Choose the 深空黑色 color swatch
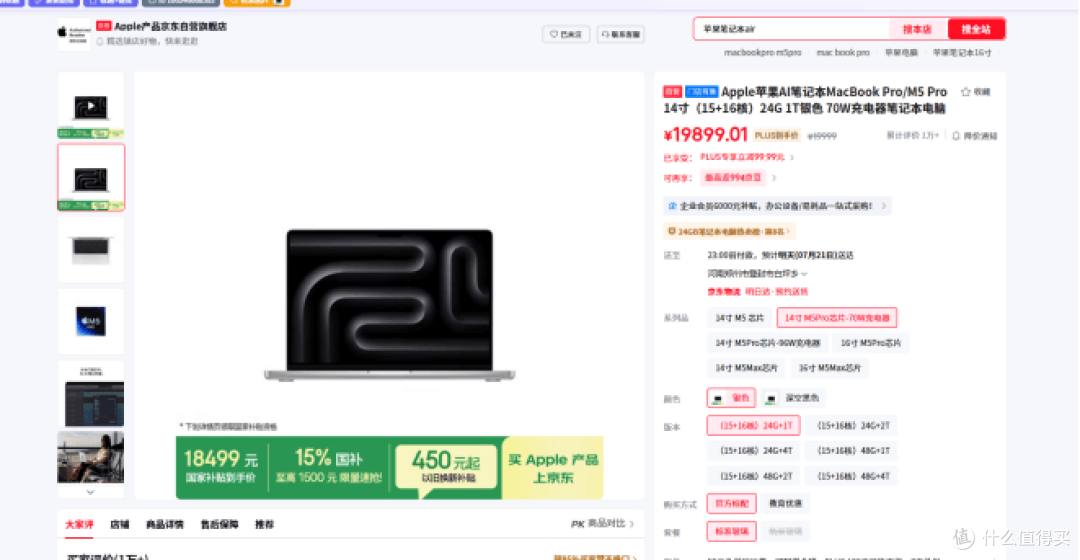 point(793,397)
